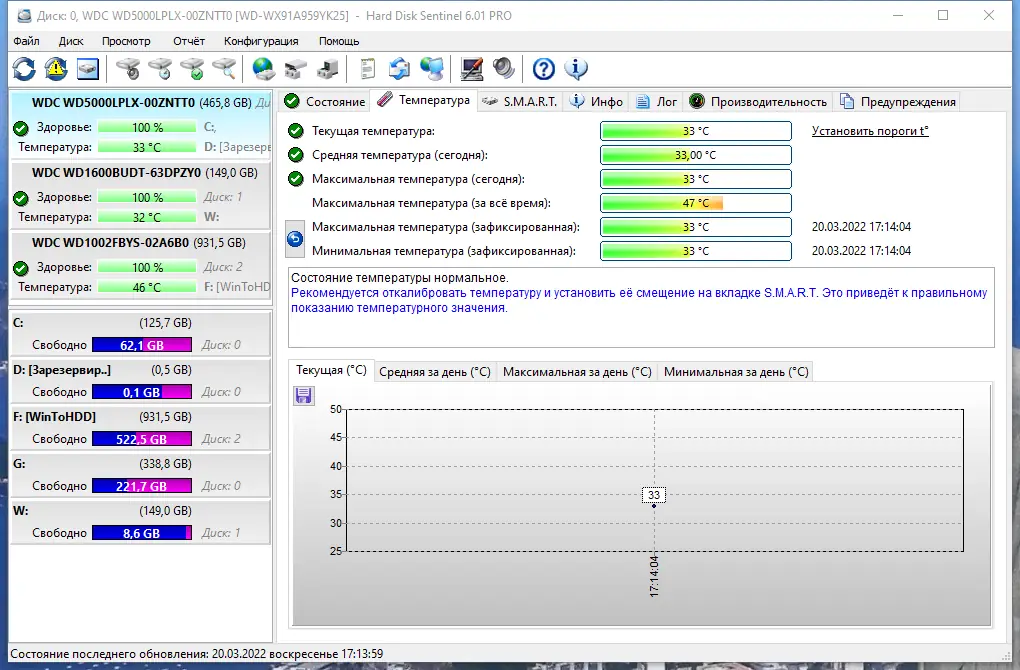
Task: Open the Максимальная за день chart tab
Action: [x=577, y=371]
